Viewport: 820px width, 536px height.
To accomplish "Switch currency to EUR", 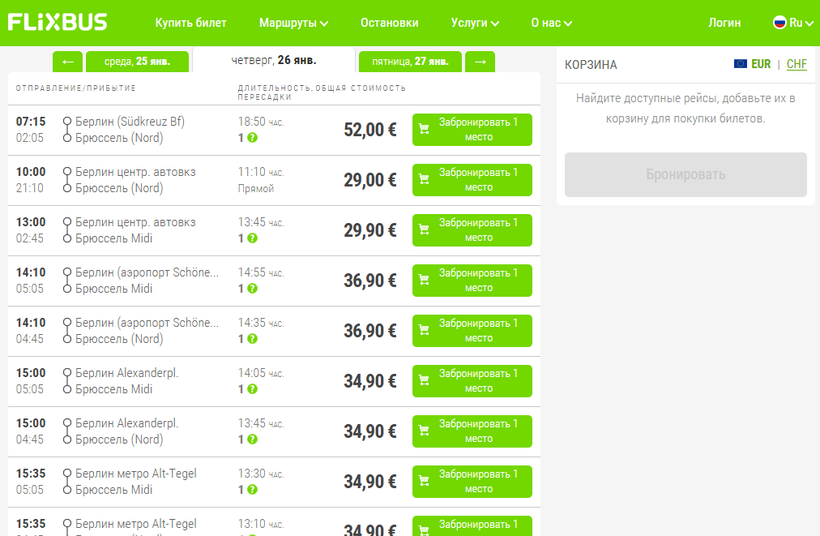I will [761, 64].
